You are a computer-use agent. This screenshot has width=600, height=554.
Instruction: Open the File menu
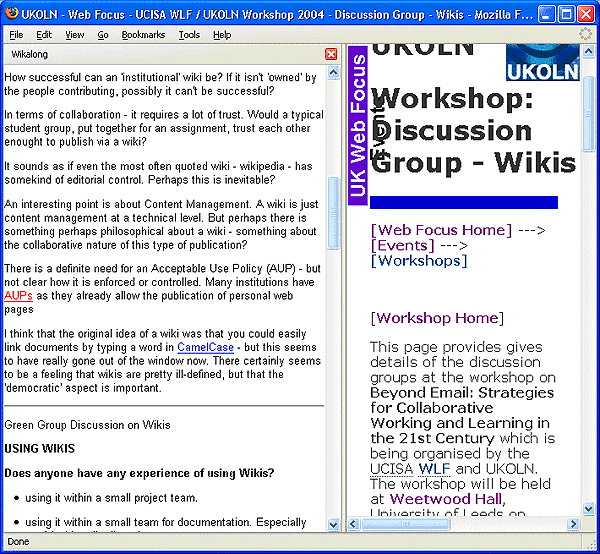(16, 35)
